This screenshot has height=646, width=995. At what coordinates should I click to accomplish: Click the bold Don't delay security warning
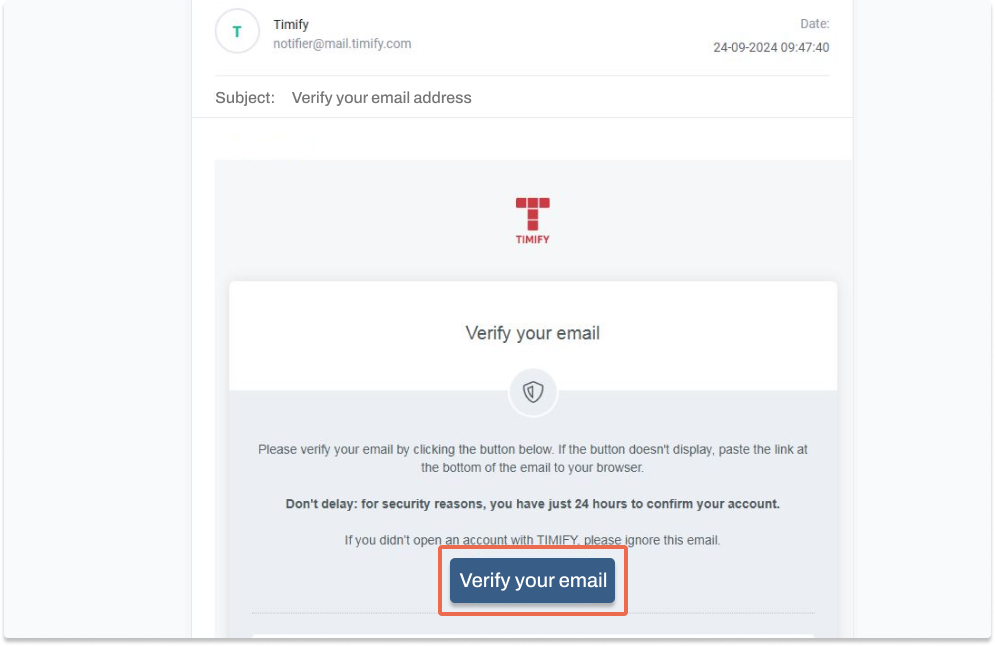(x=532, y=504)
